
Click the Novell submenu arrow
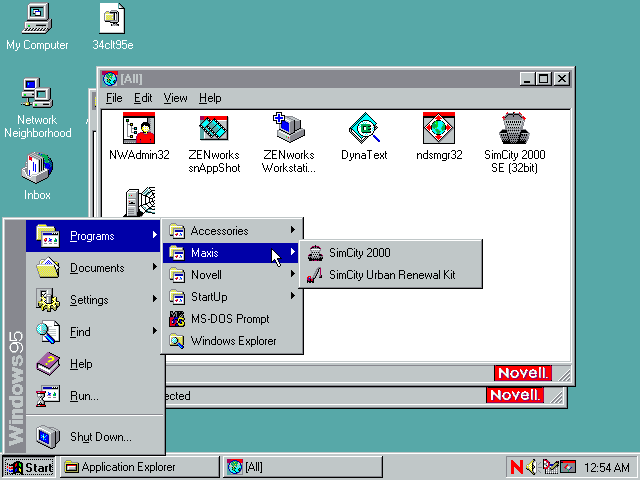point(293,274)
